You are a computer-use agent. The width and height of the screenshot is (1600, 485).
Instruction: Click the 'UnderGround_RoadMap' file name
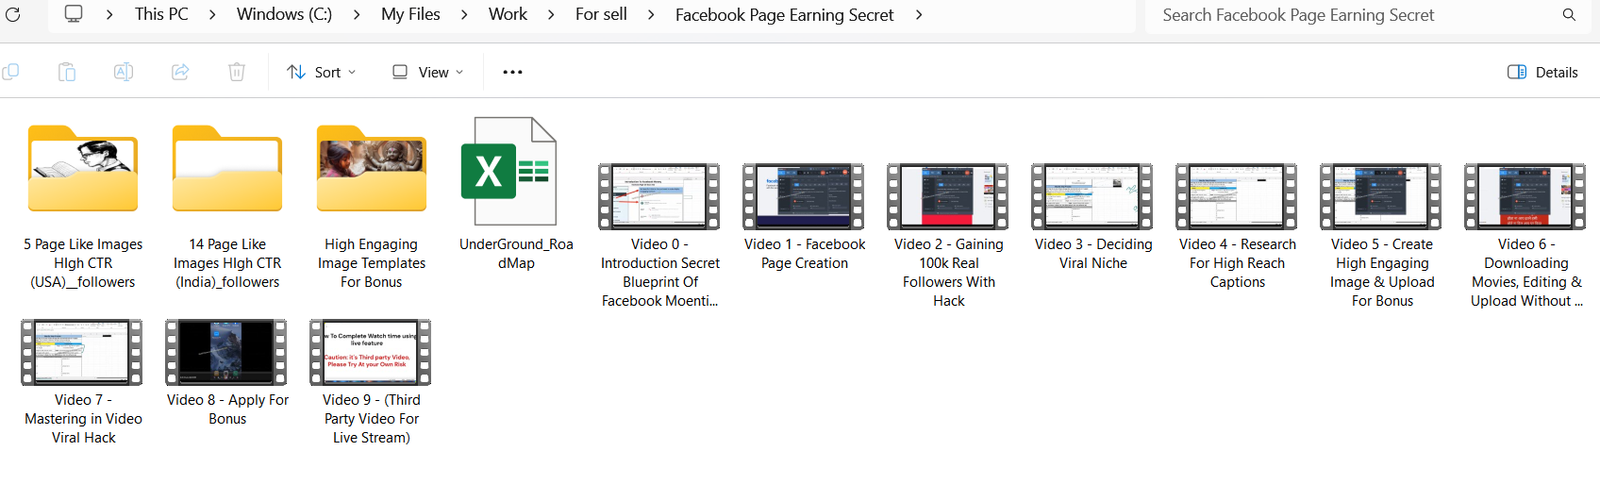tap(516, 254)
